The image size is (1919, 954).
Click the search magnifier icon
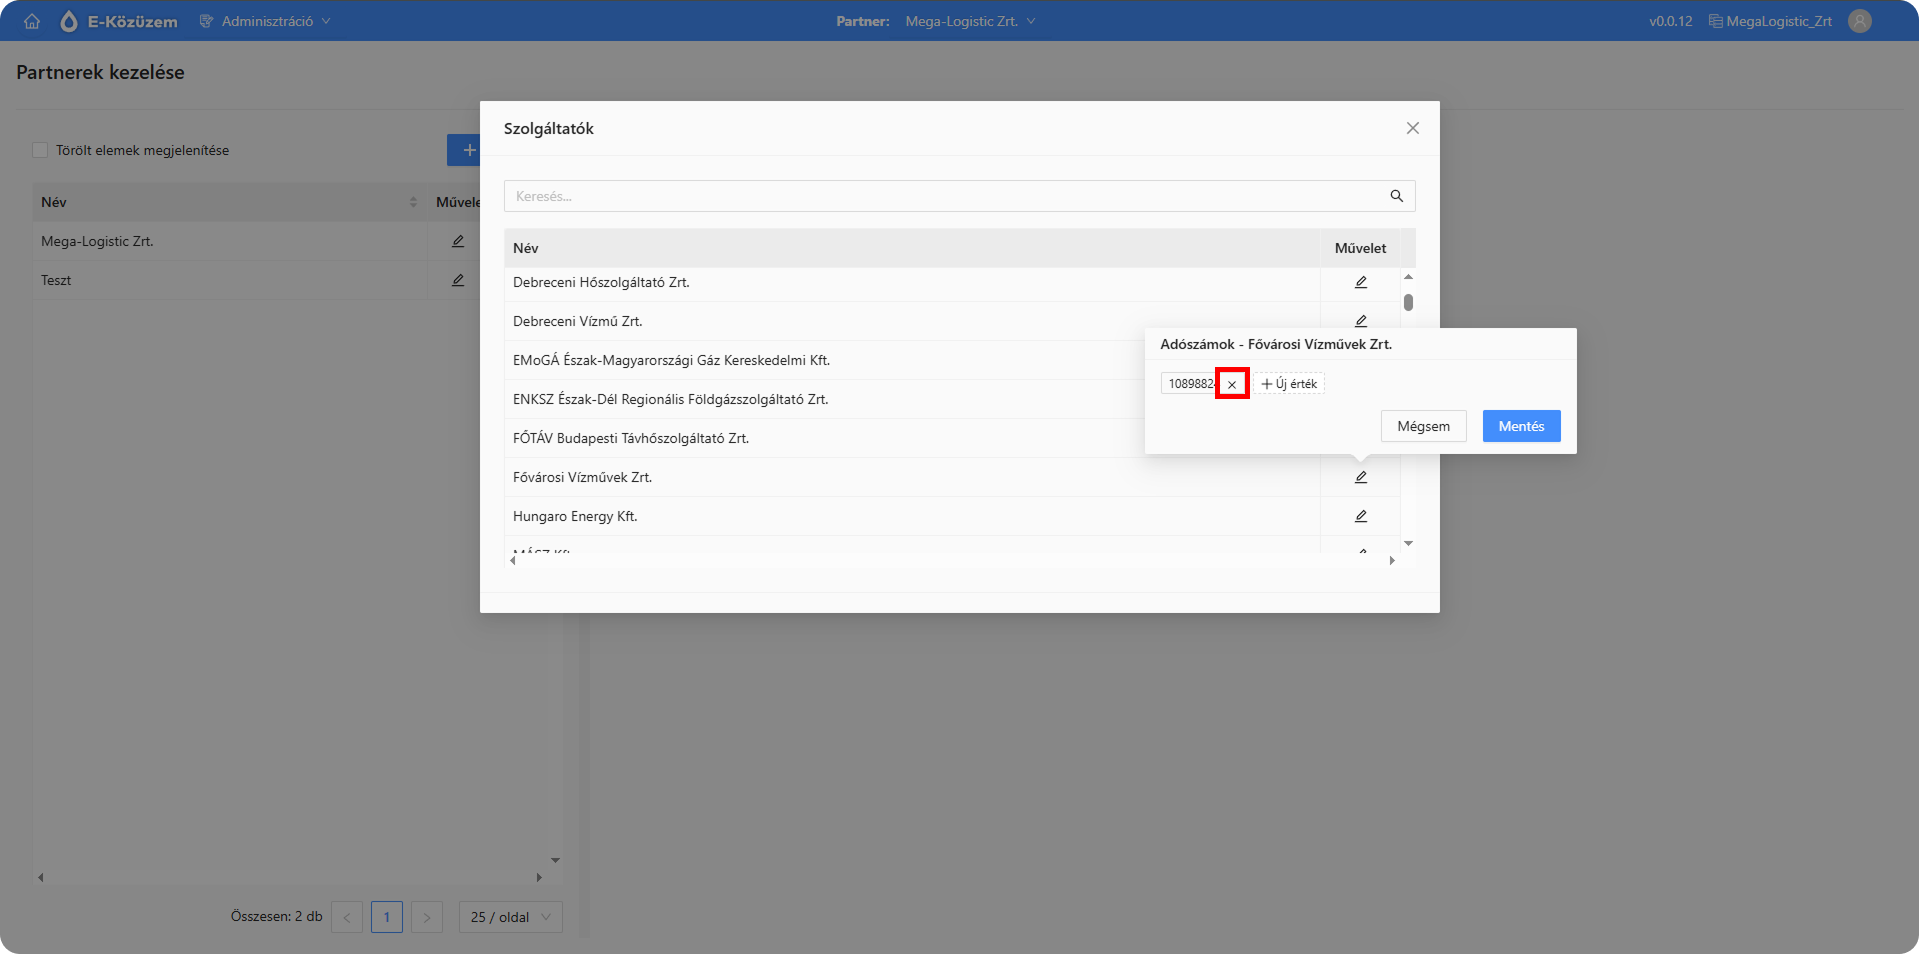[1397, 196]
